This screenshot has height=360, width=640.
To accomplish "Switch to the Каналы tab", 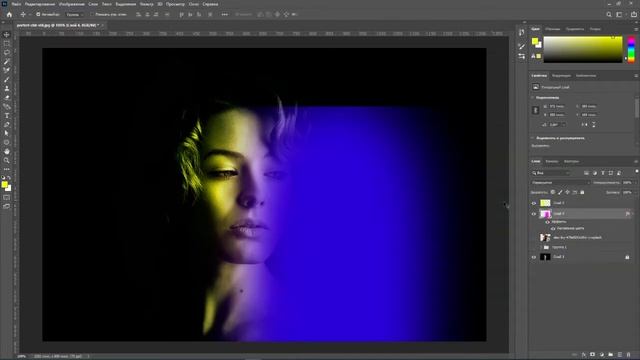I will 552,161.
